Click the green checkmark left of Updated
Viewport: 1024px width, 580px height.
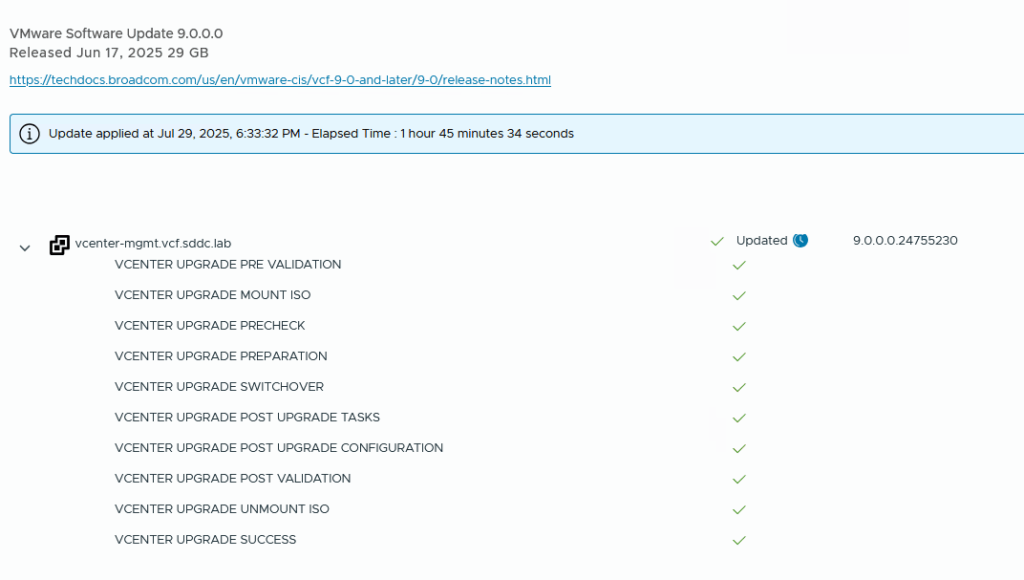[717, 241]
